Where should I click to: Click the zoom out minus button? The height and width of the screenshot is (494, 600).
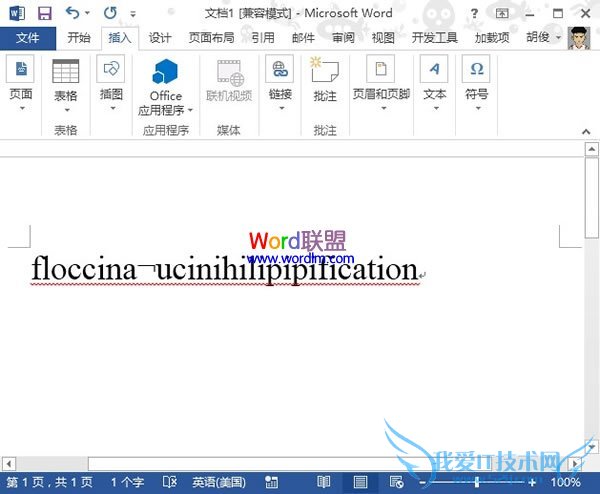pos(422,483)
